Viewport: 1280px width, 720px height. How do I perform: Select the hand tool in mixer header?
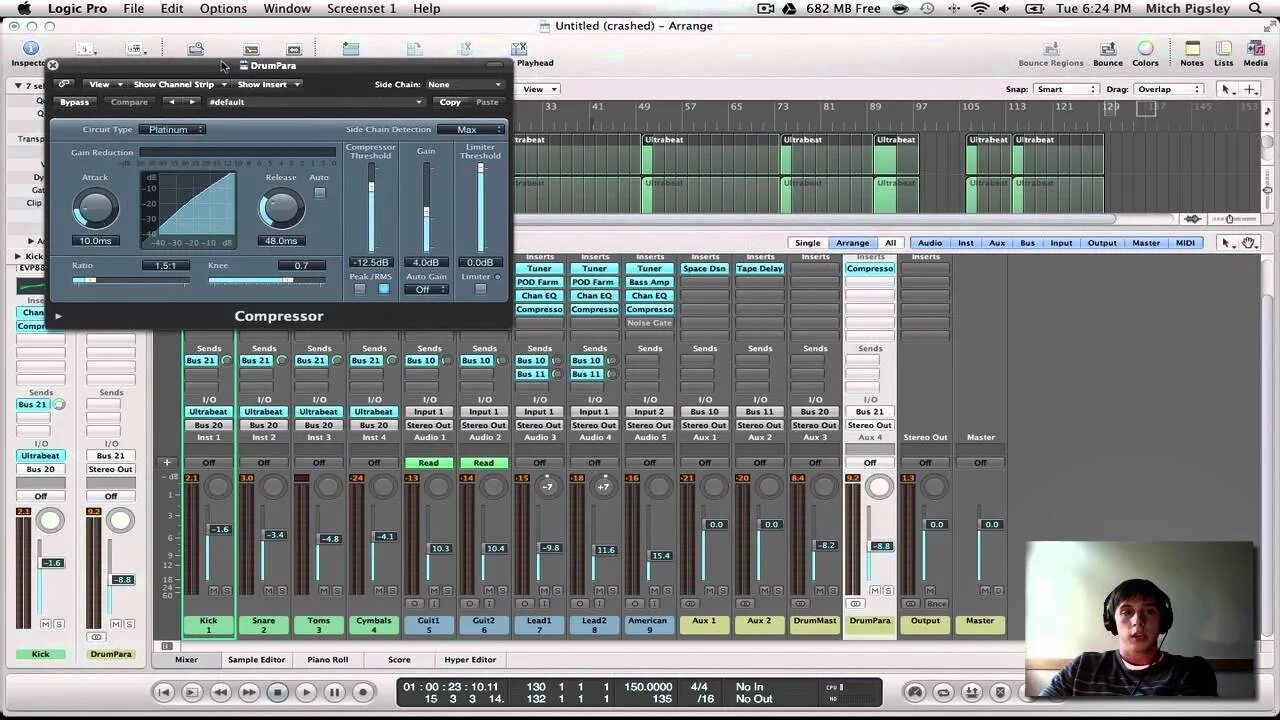1249,243
